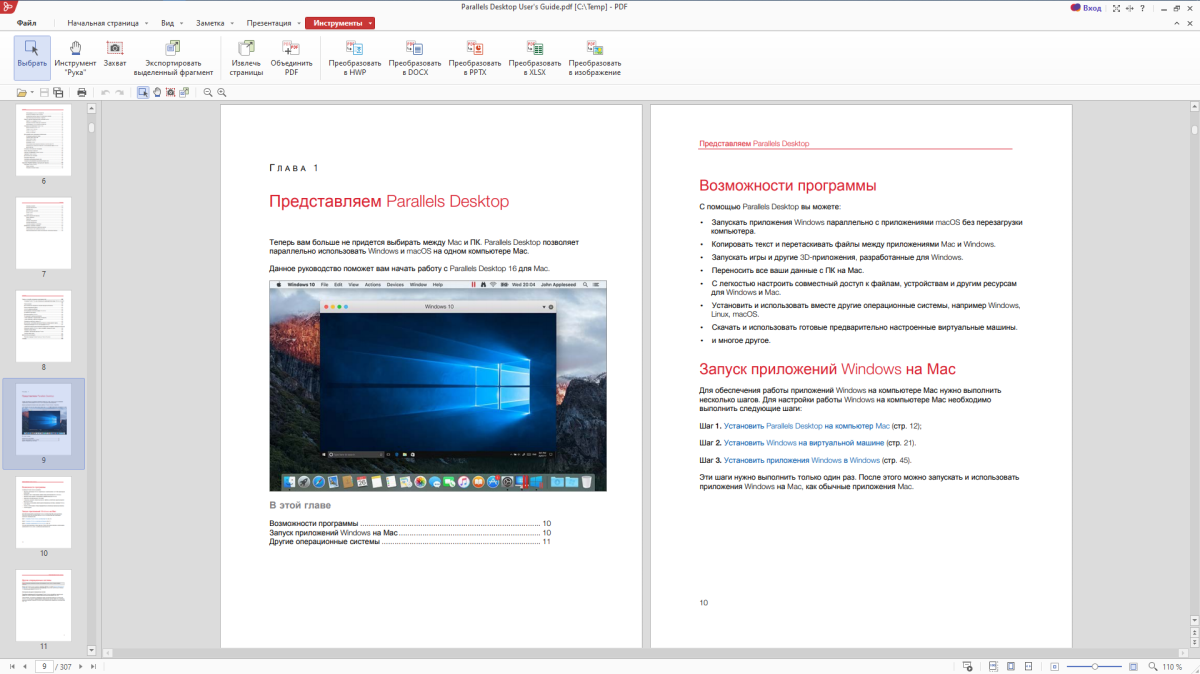Print the document using the printer icon
This screenshot has height=674, width=1200.
82,92
